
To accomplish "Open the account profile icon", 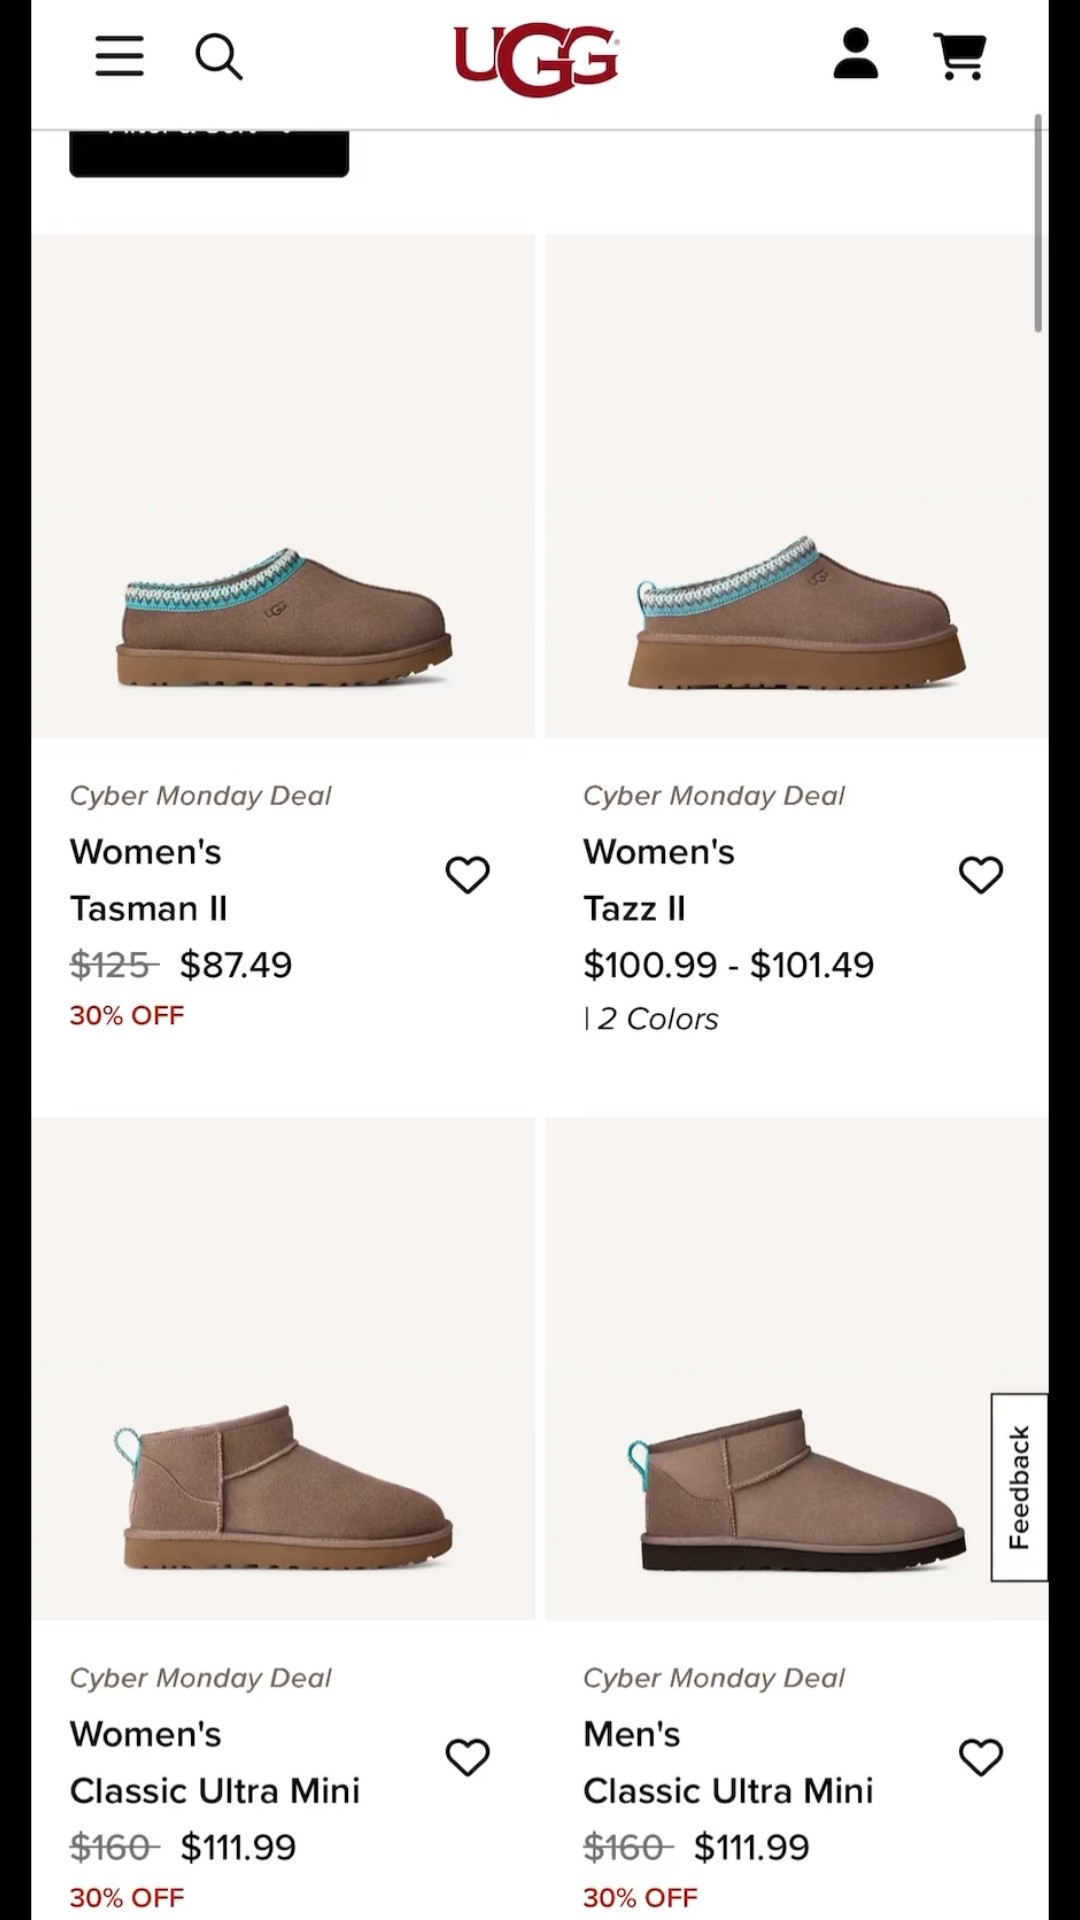I will click(x=855, y=55).
